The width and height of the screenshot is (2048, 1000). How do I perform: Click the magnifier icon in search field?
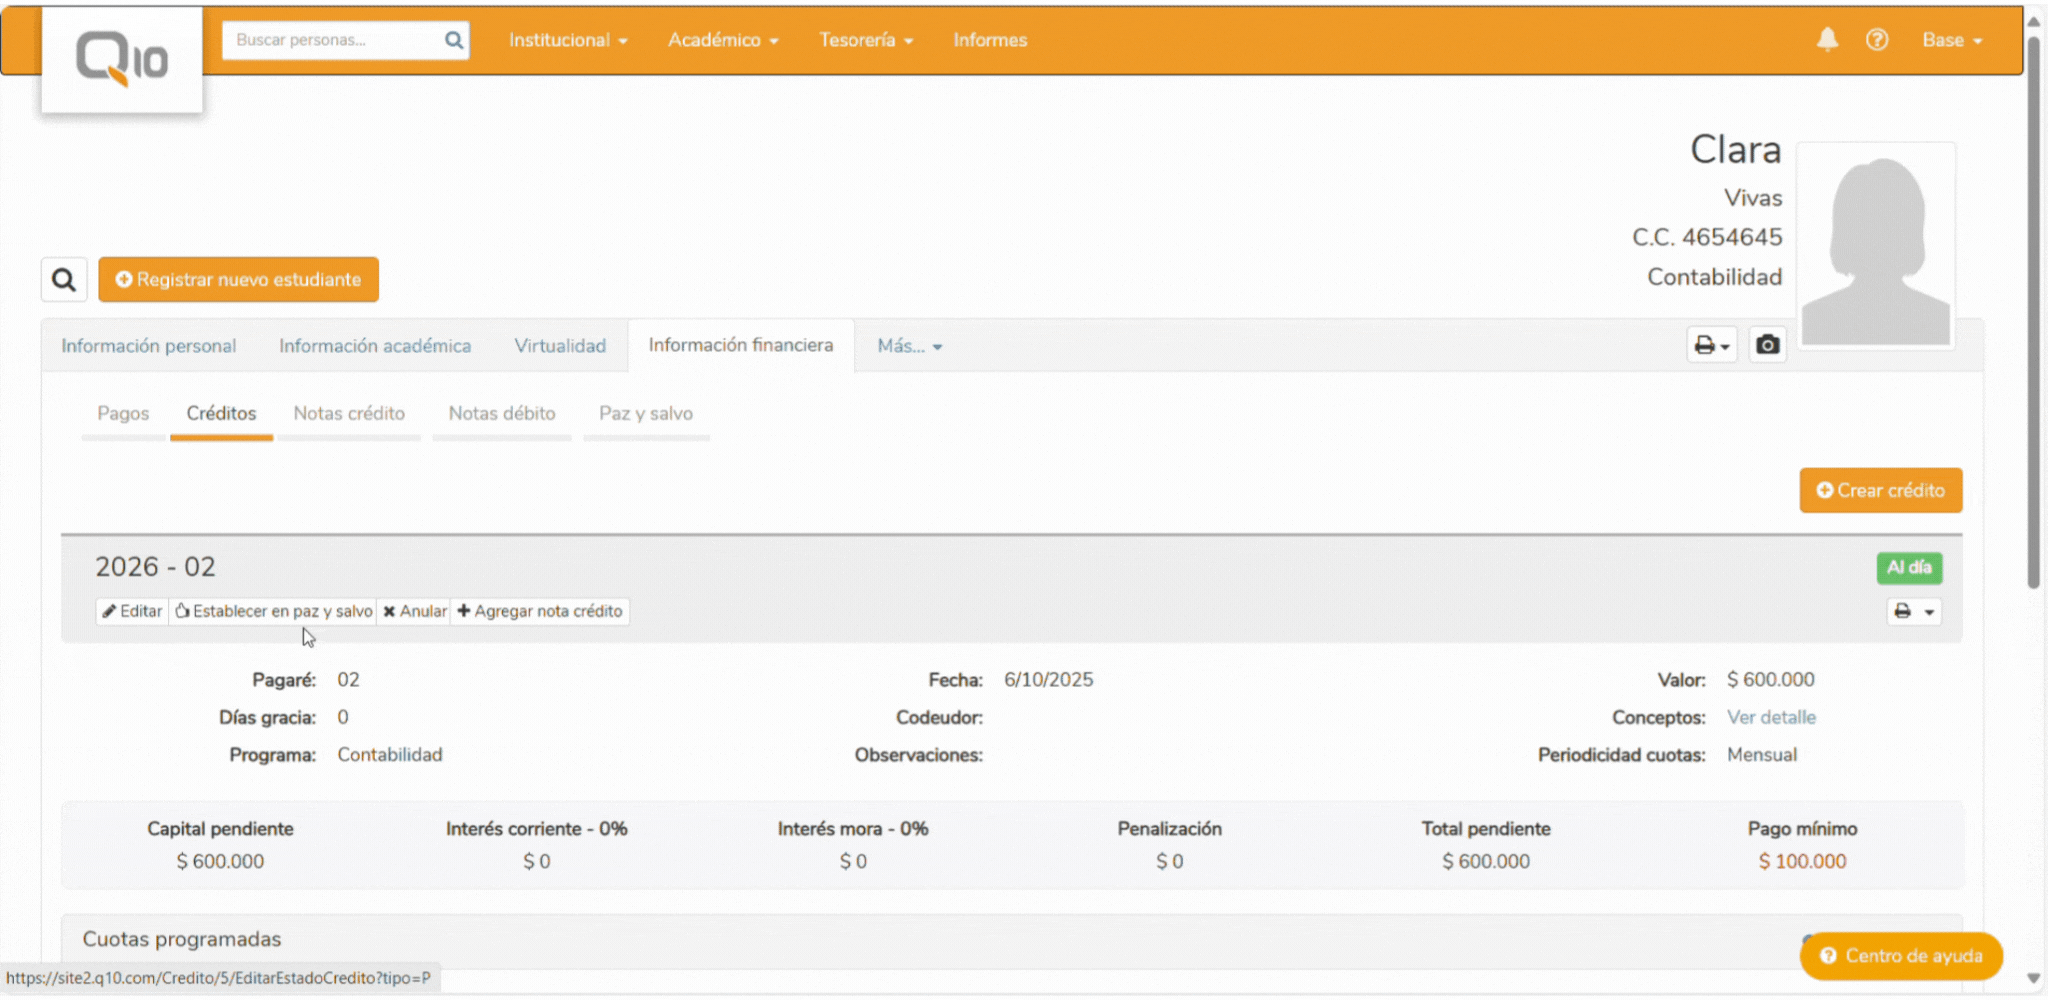tap(453, 40)
